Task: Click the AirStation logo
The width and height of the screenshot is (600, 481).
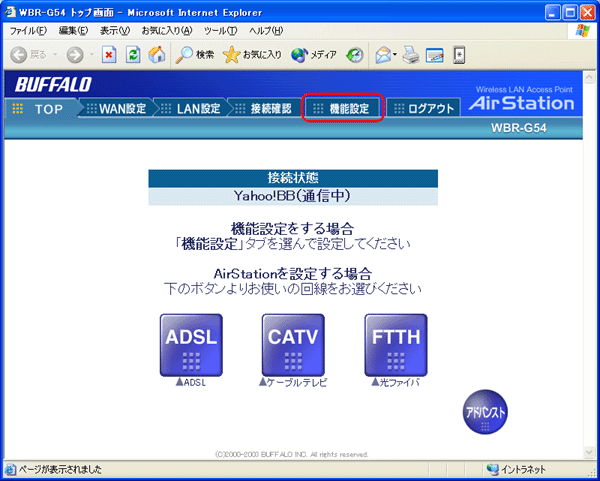Action: tap(521, 104)
